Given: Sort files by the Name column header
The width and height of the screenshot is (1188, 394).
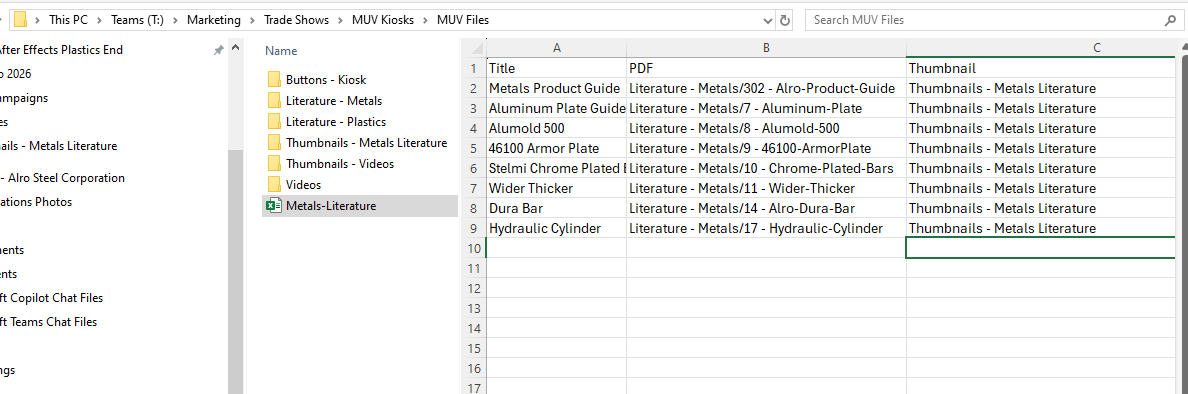Looking at the screenshot, I should pos(281,51).
